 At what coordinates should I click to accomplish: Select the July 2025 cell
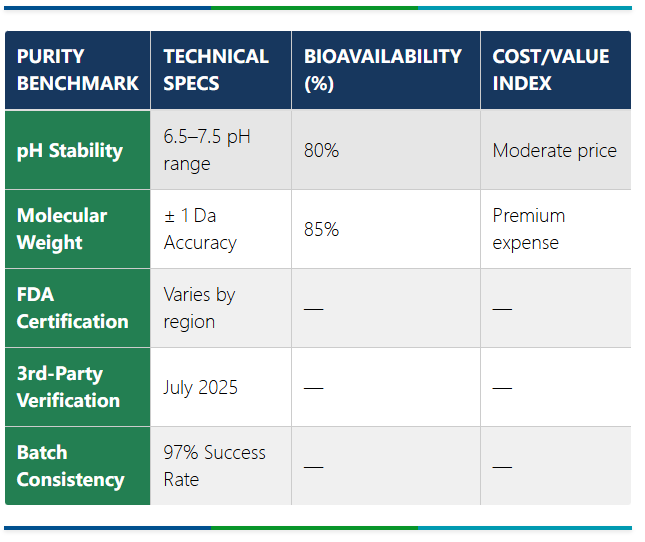tap(201, 387)
